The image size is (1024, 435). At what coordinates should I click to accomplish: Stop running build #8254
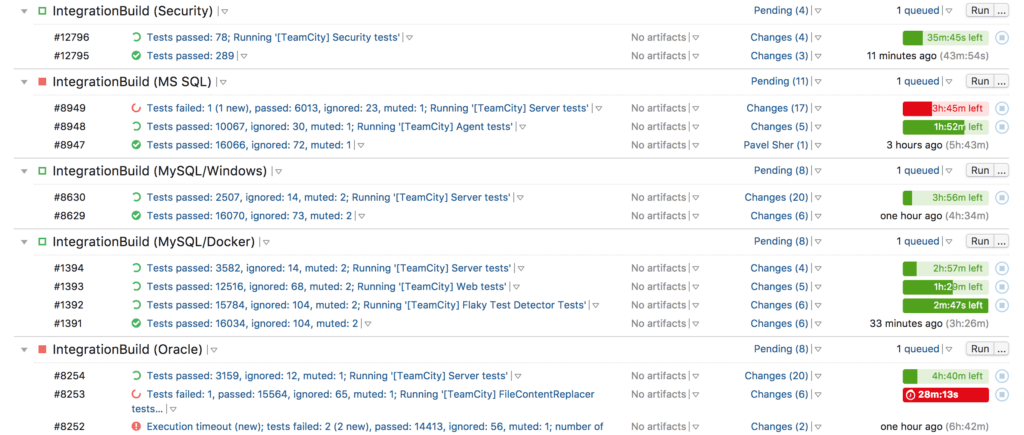[1002, 376]
